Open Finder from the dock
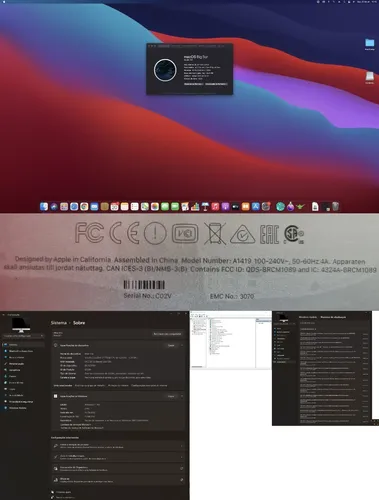This screenshot has height=500, width=379. (x=44, y=207)
